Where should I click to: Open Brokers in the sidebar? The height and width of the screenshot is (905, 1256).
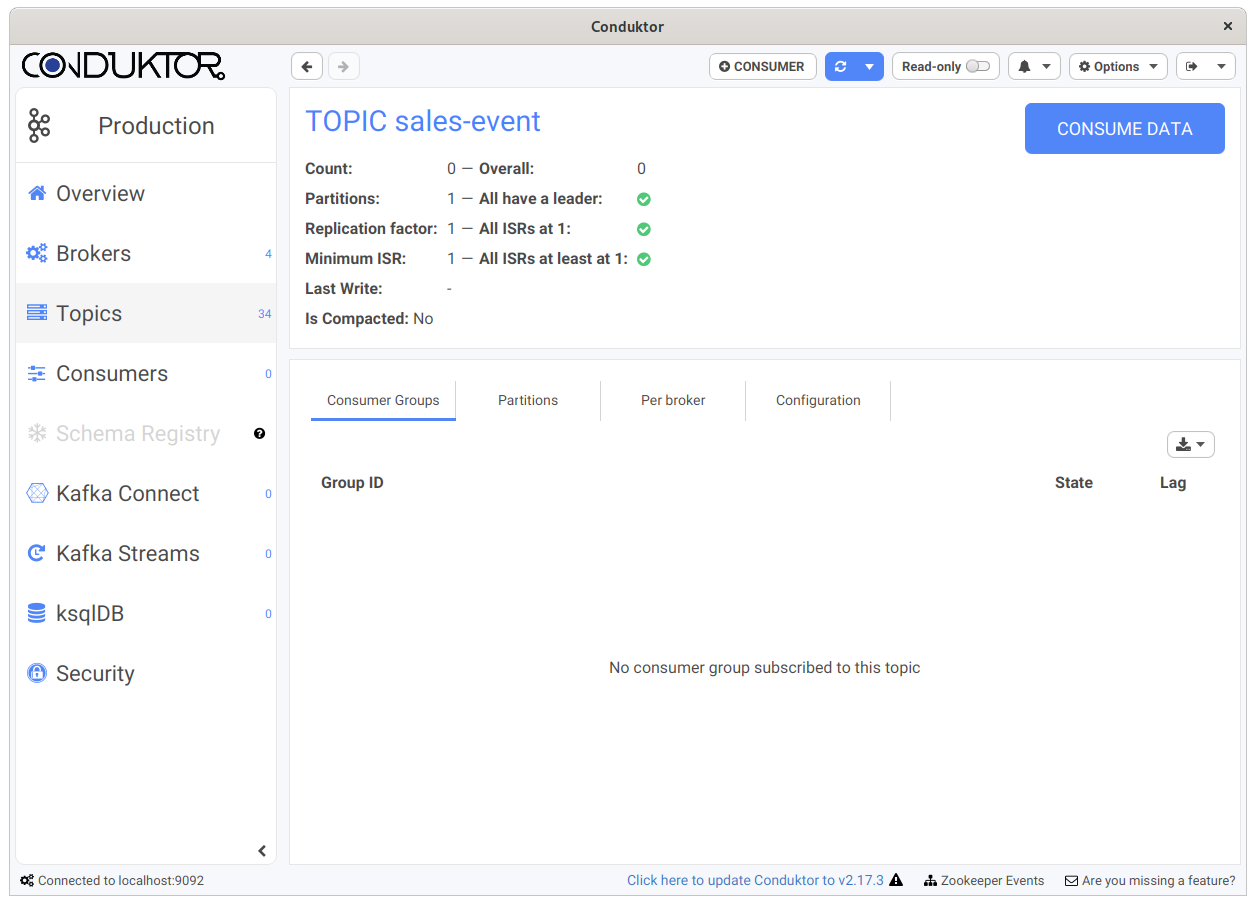[146, 254]
